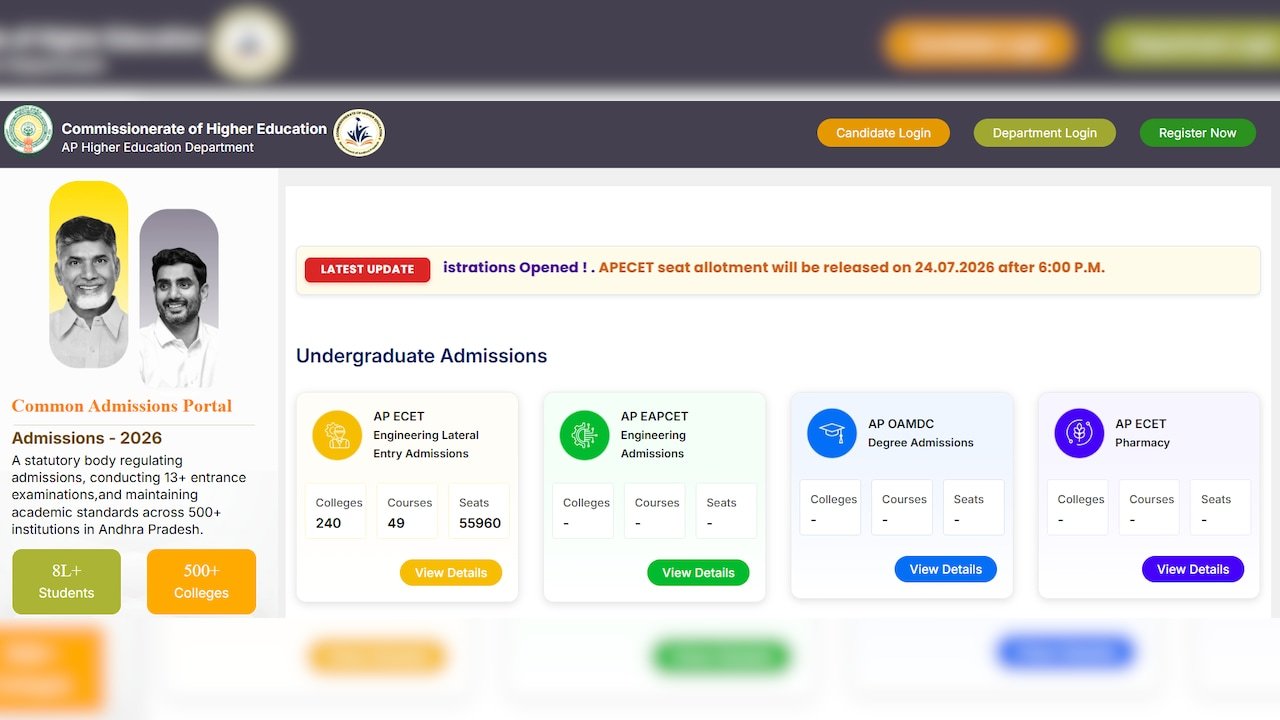
Task: Click the 500+ Colleges tile
Action: point(201,582)
